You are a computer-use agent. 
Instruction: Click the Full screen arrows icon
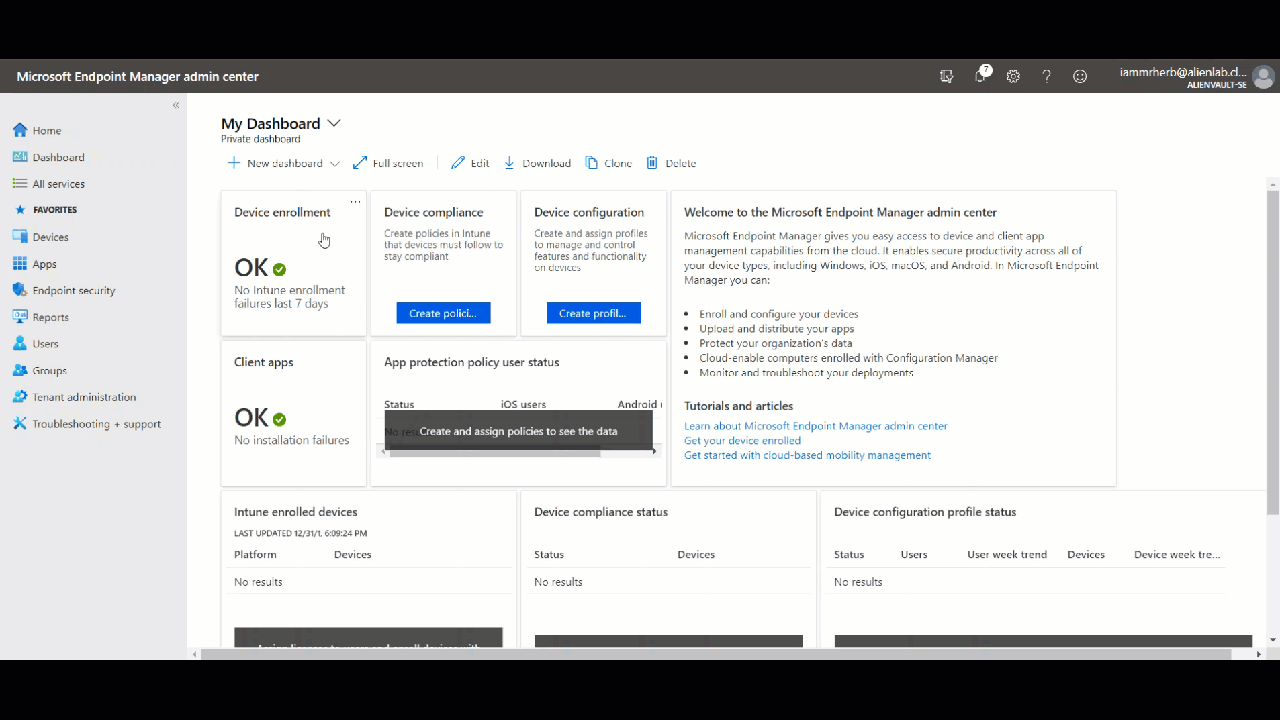click(x=360, y=163)
